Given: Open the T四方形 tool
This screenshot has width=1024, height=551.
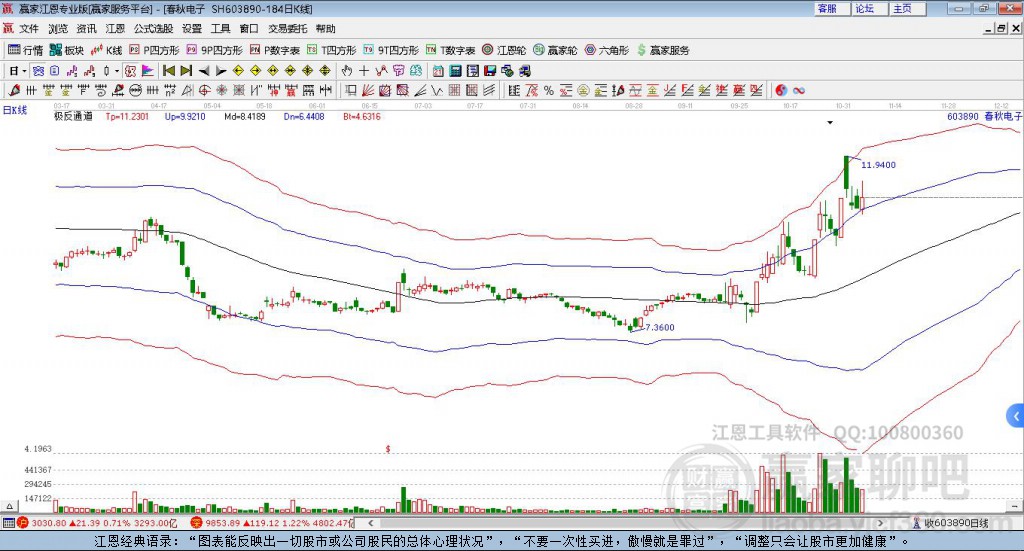Looking at the screenshot, I should 332,50.
